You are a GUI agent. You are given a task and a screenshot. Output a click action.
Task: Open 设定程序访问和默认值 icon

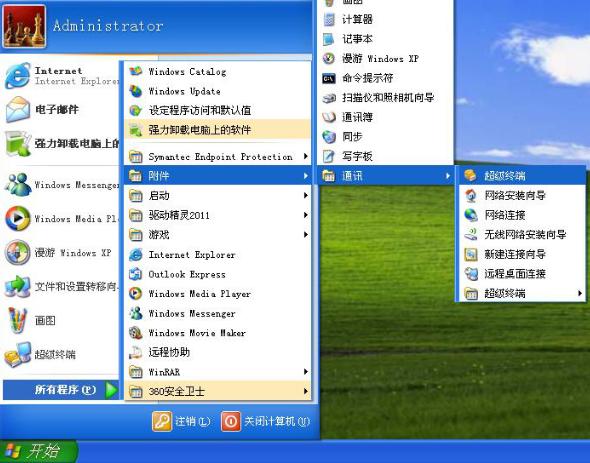tap(135, 110)
